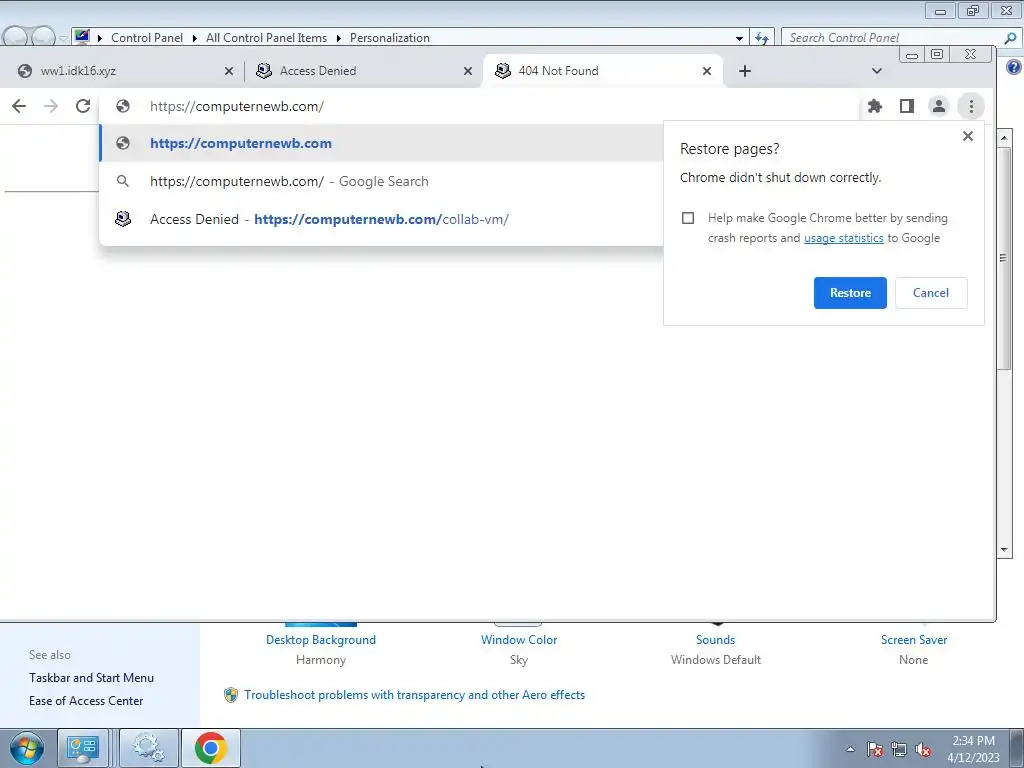Choose https://computernewb.com suggestion
The height and width of the screenshot is (768, 1024).
381,143
